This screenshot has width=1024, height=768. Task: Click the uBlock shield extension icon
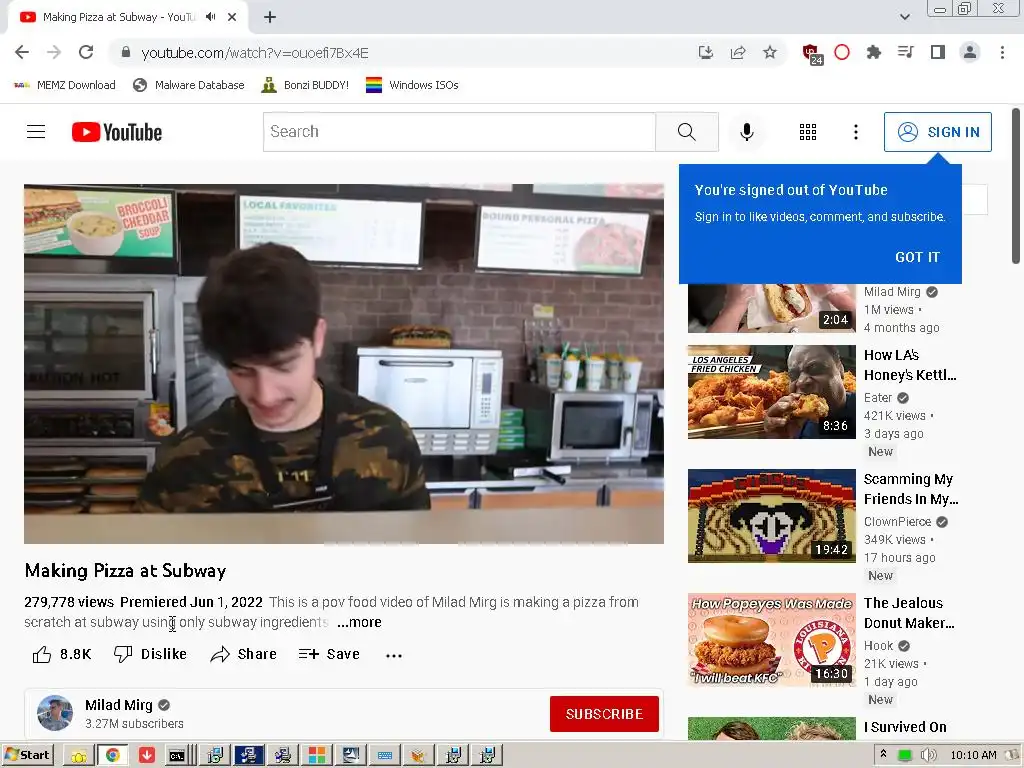[x=812, y=54]
